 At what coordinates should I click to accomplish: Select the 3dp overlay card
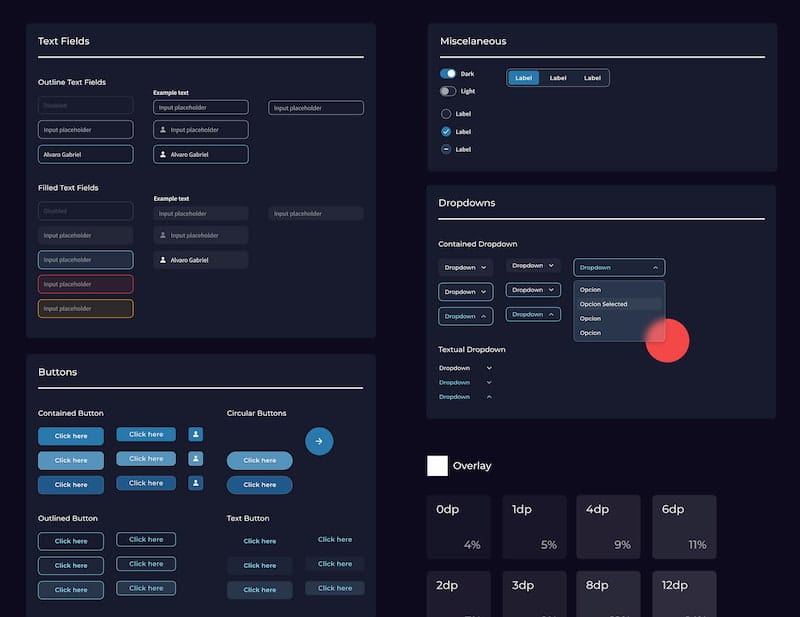[x=534, y=594]
